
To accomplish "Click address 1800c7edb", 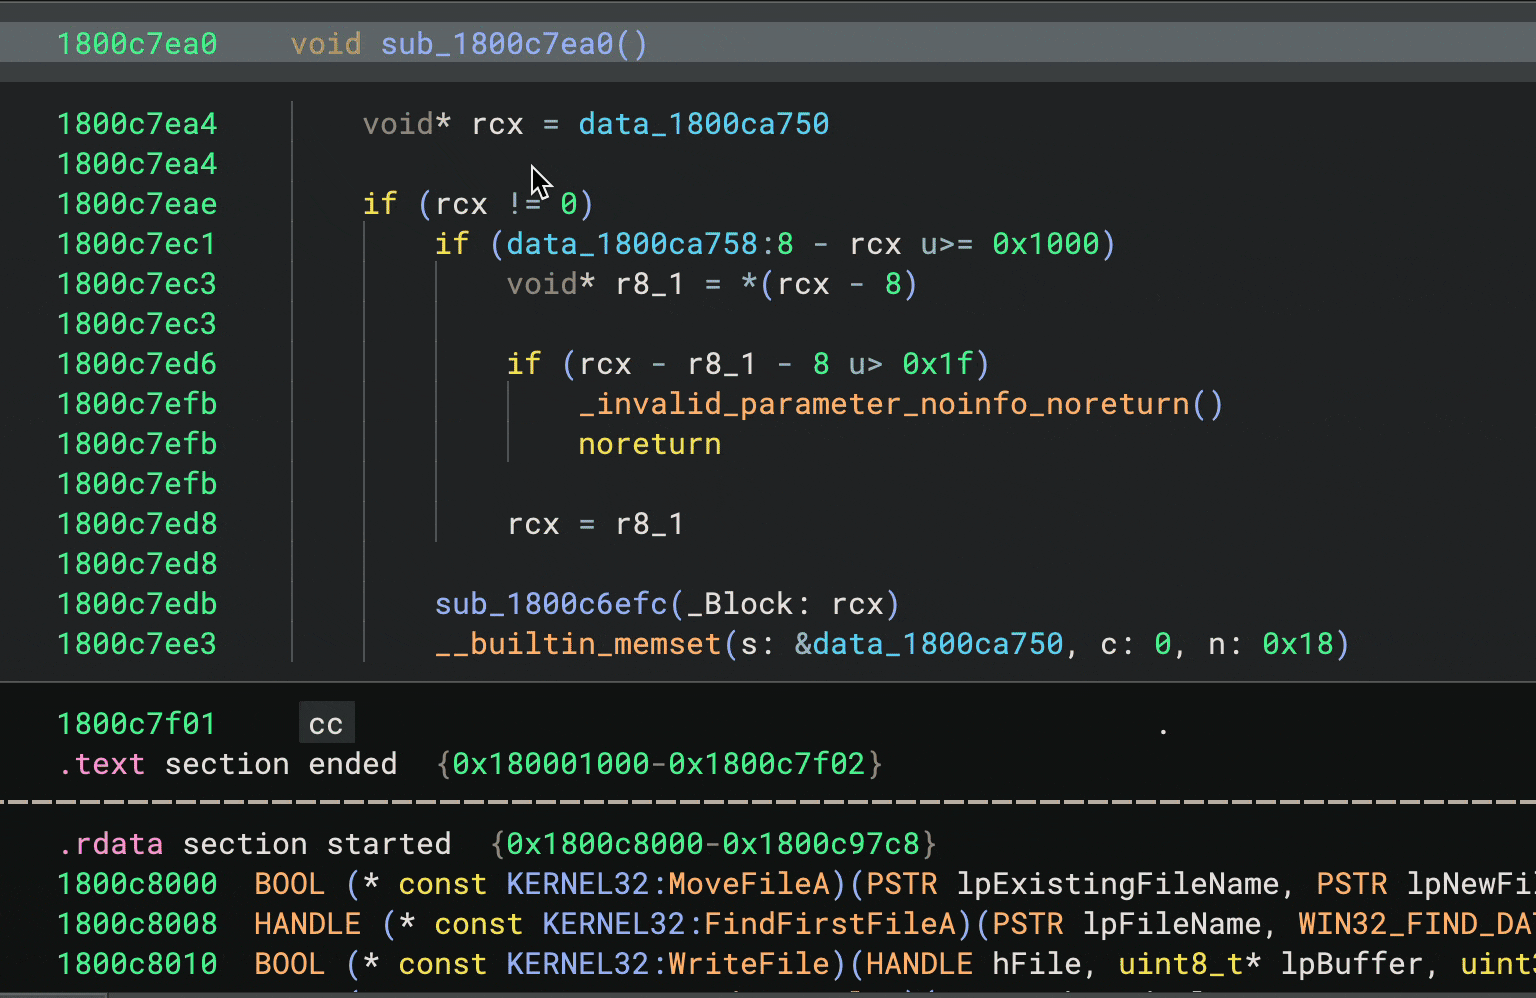I will [137, 604].
